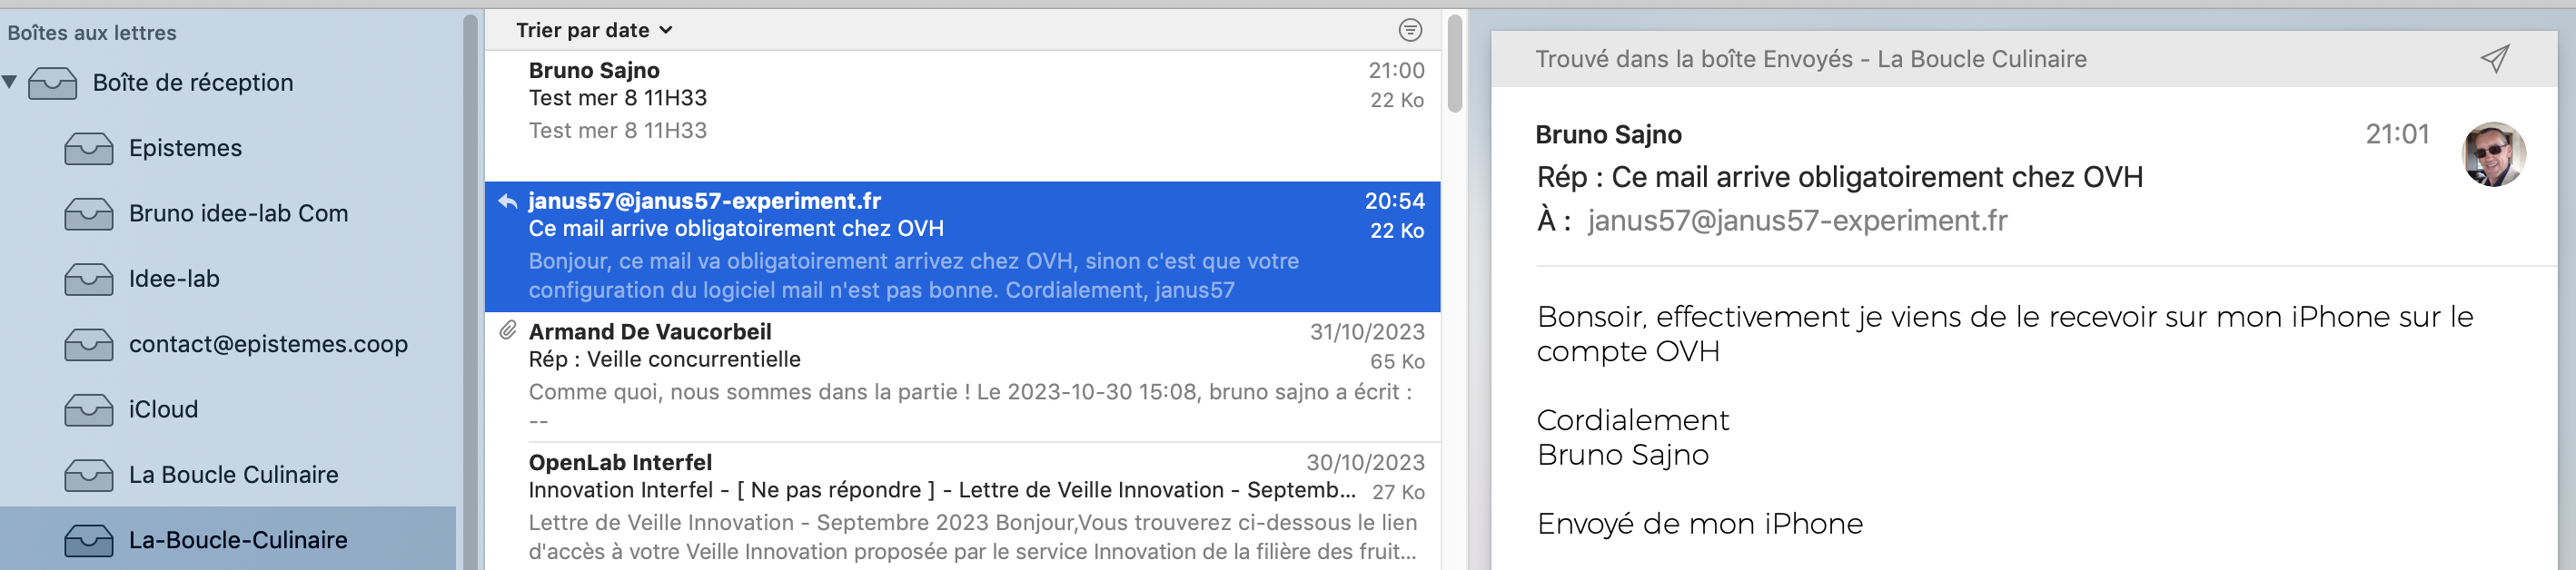Collapse the Boîte de réception disclosure triangle
Viewport: 2576px width, 570px height.
[x=10, y=82]
